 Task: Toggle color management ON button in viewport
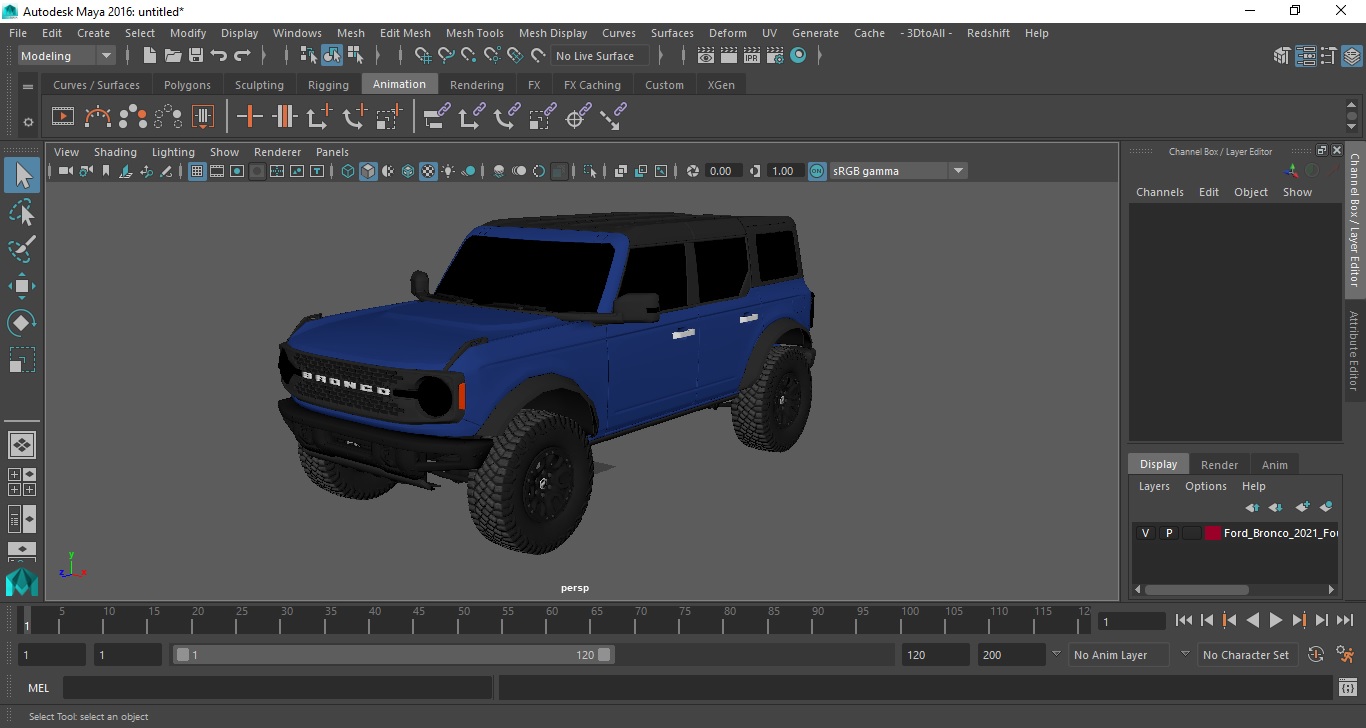pos(817,171)
